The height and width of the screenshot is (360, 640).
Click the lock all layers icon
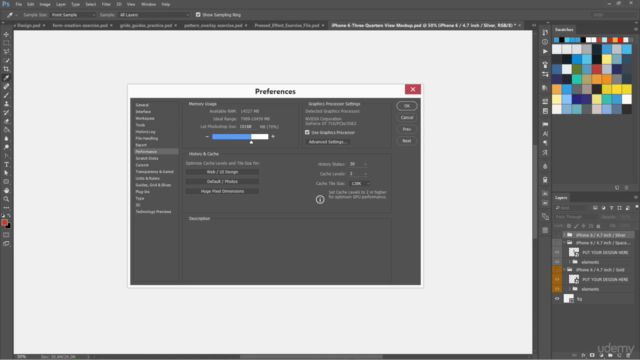598,226
